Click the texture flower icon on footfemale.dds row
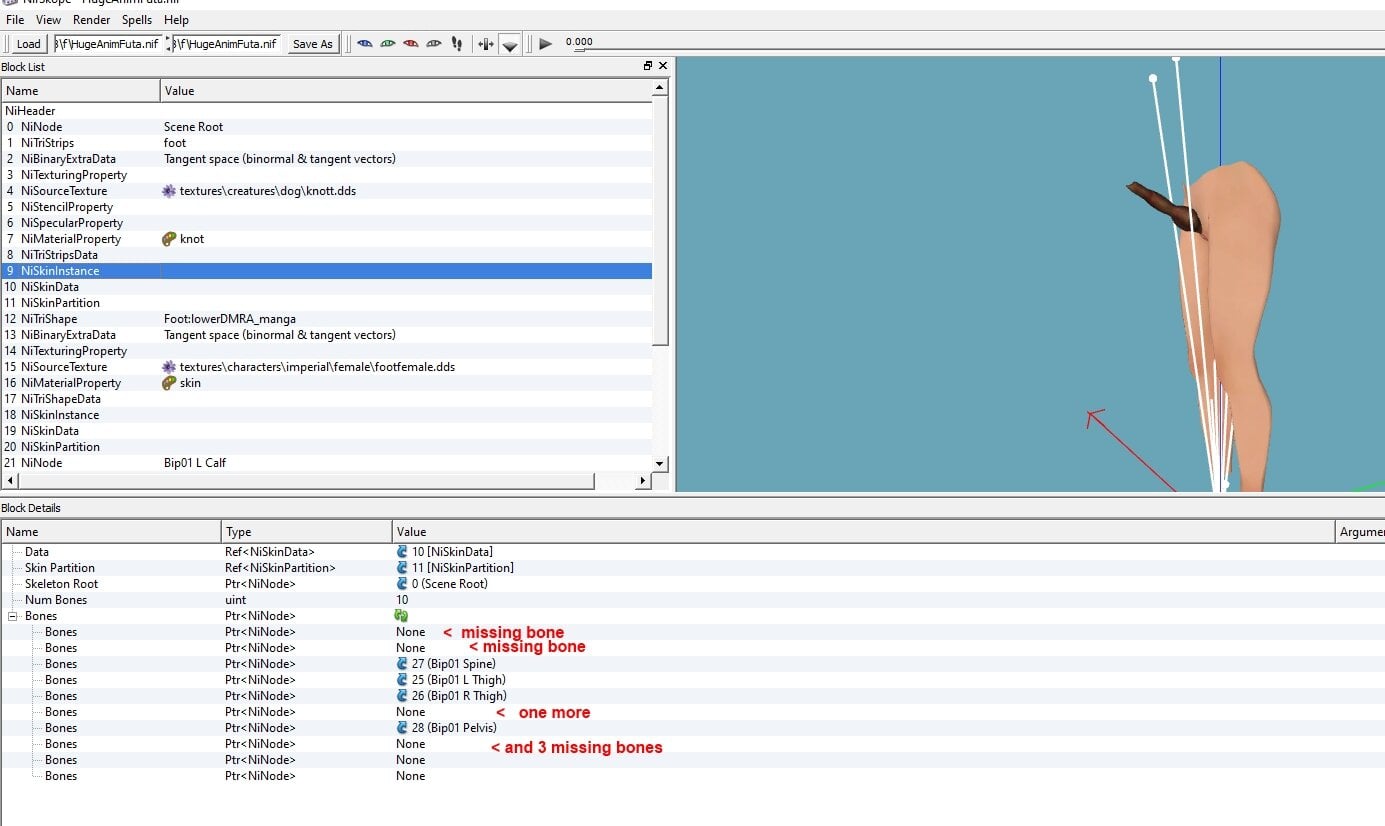1385x826 pixels. click(169, 367)
